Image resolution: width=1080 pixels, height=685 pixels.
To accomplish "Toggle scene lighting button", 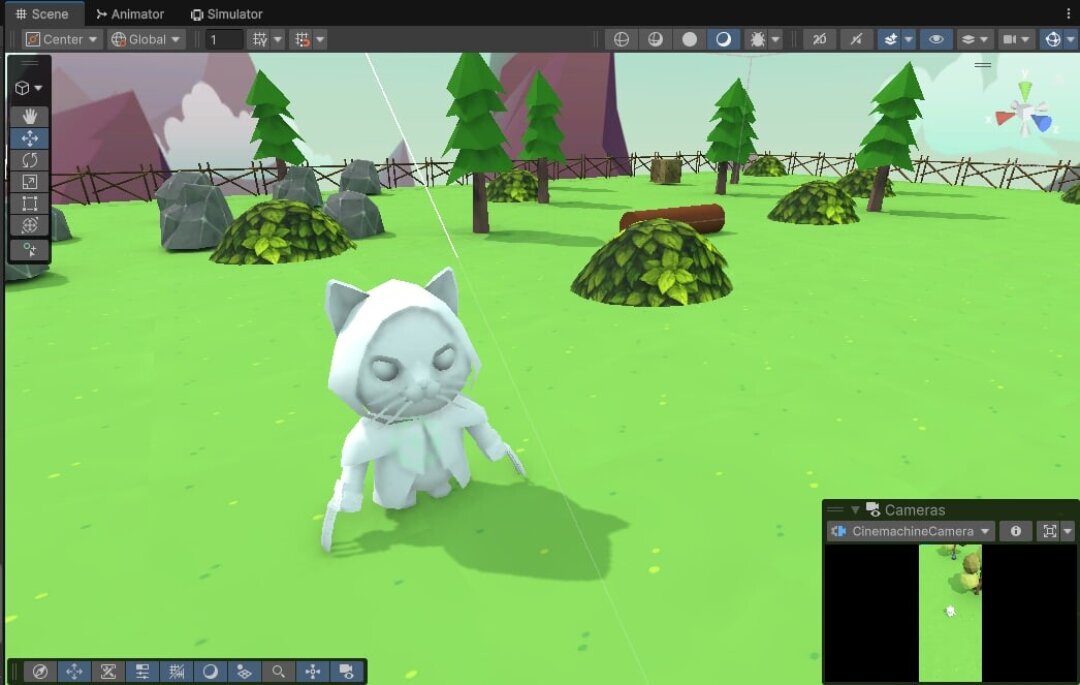I will point(855,39).
